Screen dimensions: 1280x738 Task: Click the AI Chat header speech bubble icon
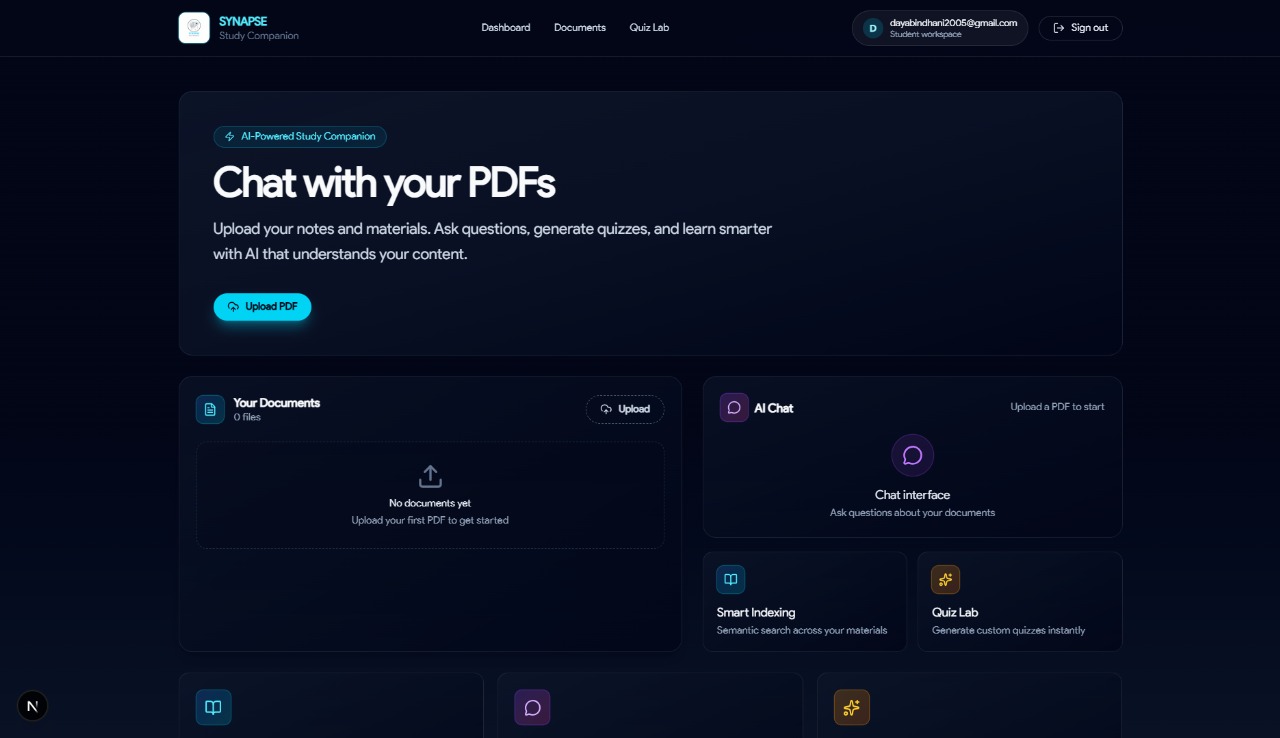point(734,408)
